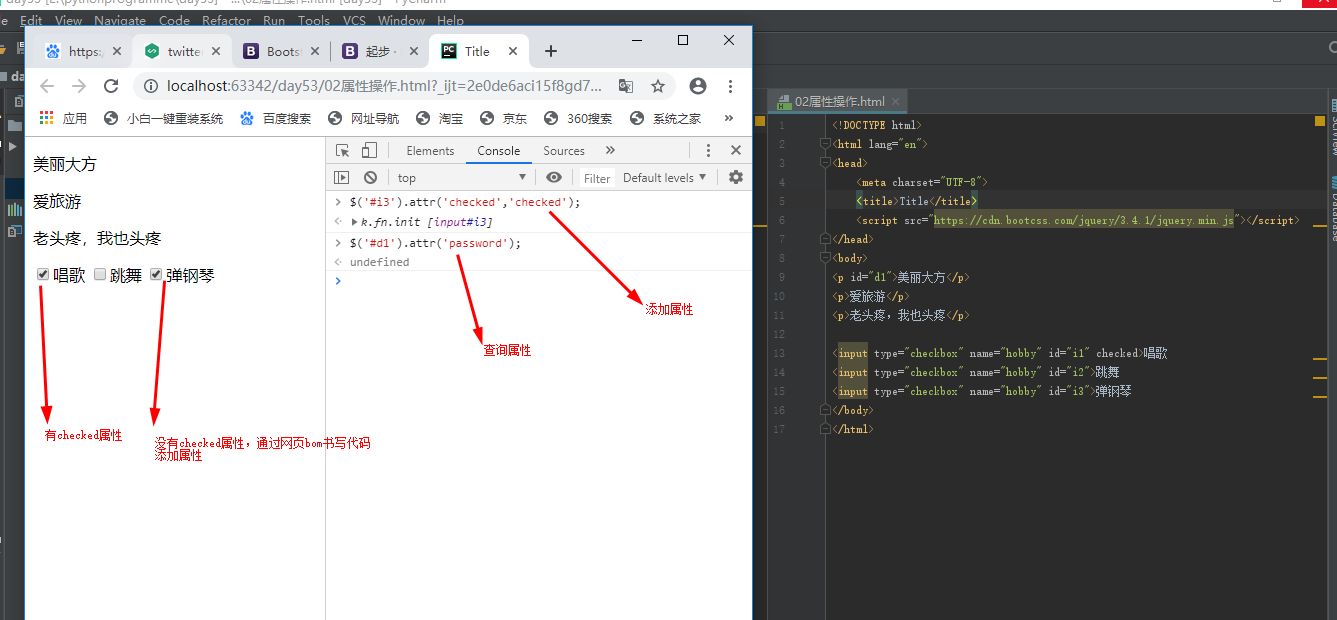Switch to the Elements DevTools tab
Screen dimensions: 1337x620
tap(430, 150)
